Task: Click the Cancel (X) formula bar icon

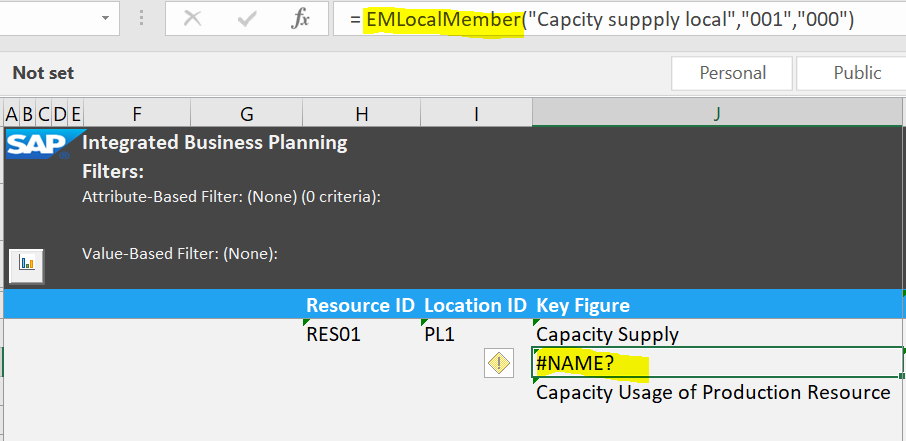Action: click(x=193, y=20)
